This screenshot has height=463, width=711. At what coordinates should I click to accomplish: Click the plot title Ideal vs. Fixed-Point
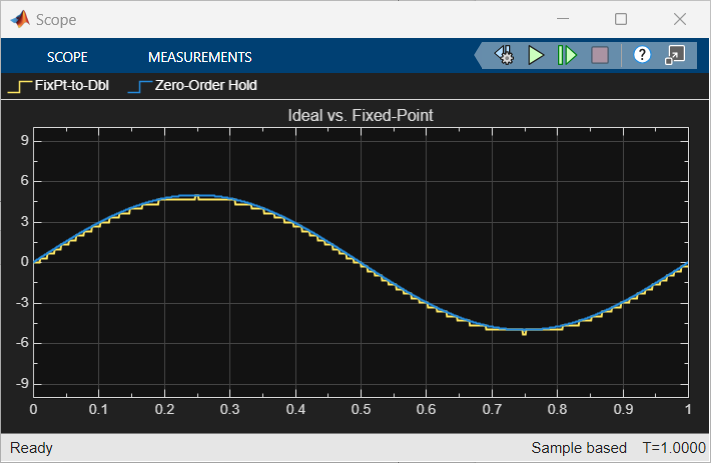360,116
